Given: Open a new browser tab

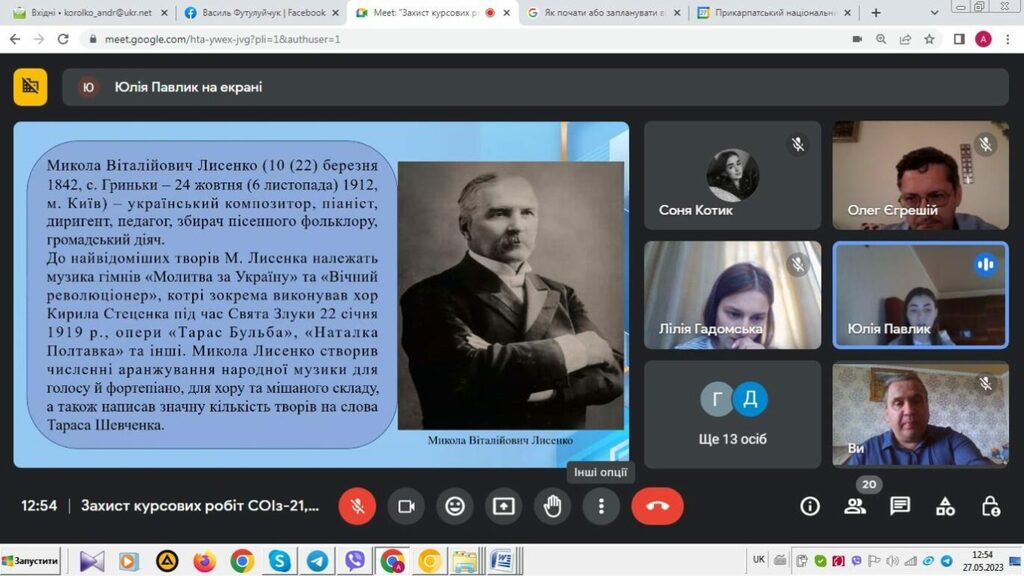Looking at the screenshot, I should (877, 13).
